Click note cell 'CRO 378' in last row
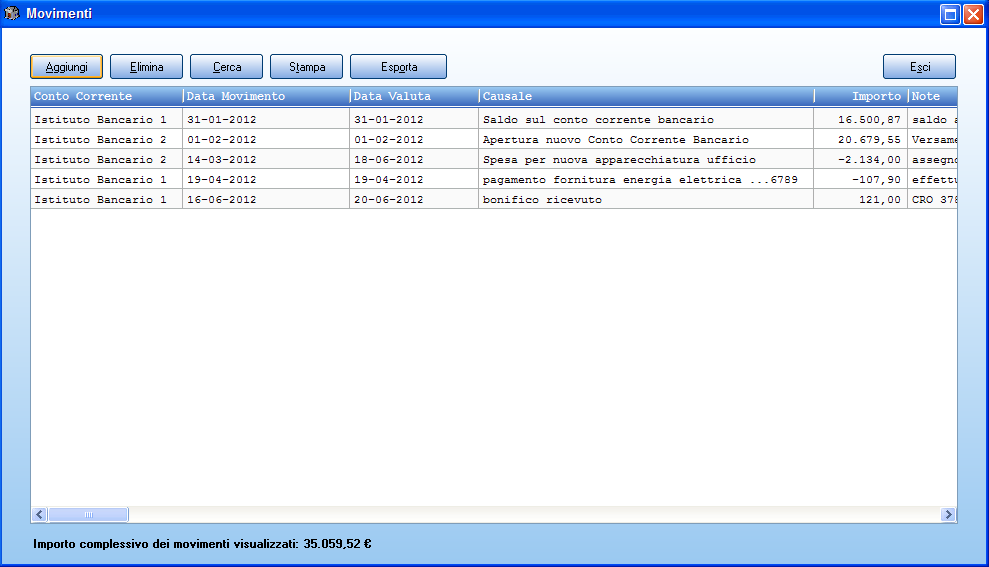This screenshot has width=989, height=567. (933, 199)
